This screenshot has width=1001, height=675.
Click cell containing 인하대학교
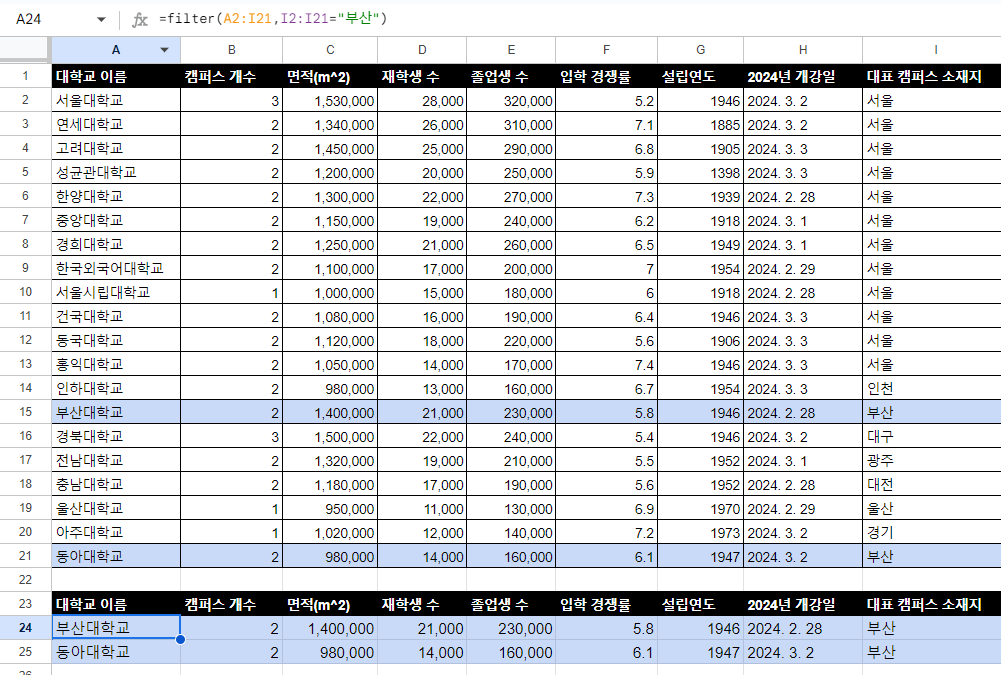point(116,388)
